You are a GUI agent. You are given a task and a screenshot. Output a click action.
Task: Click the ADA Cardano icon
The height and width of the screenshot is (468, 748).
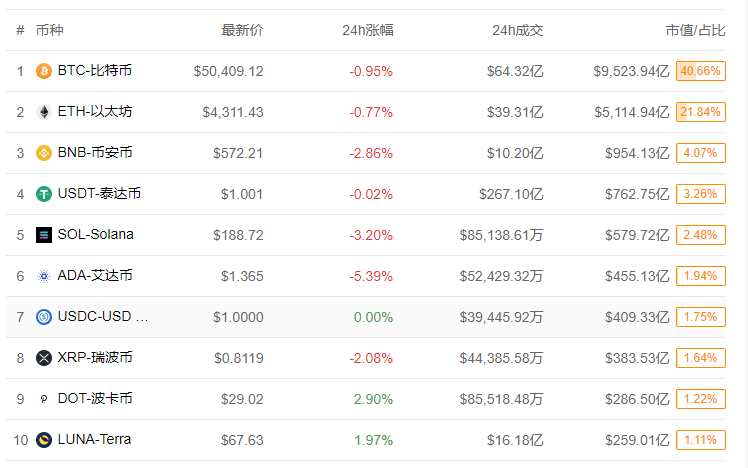click(x=44, y=276)
